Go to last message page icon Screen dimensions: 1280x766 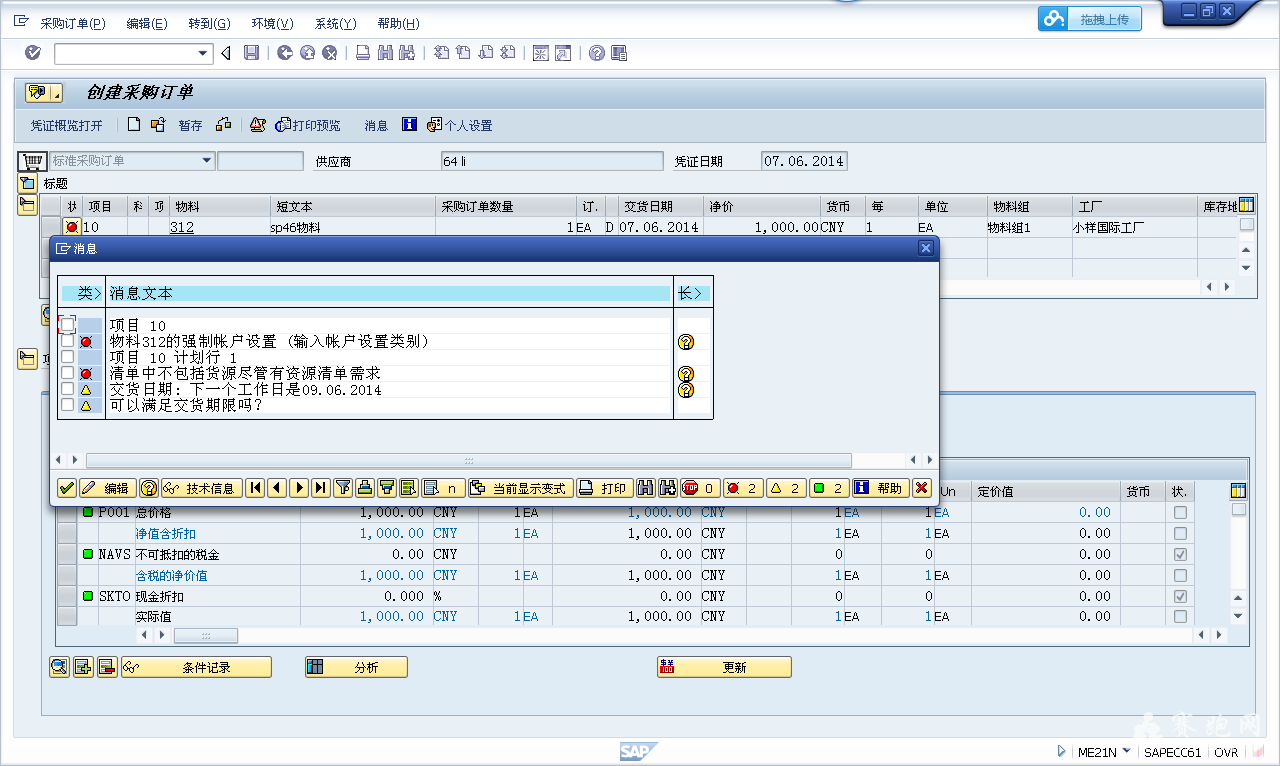coord(320,488)
